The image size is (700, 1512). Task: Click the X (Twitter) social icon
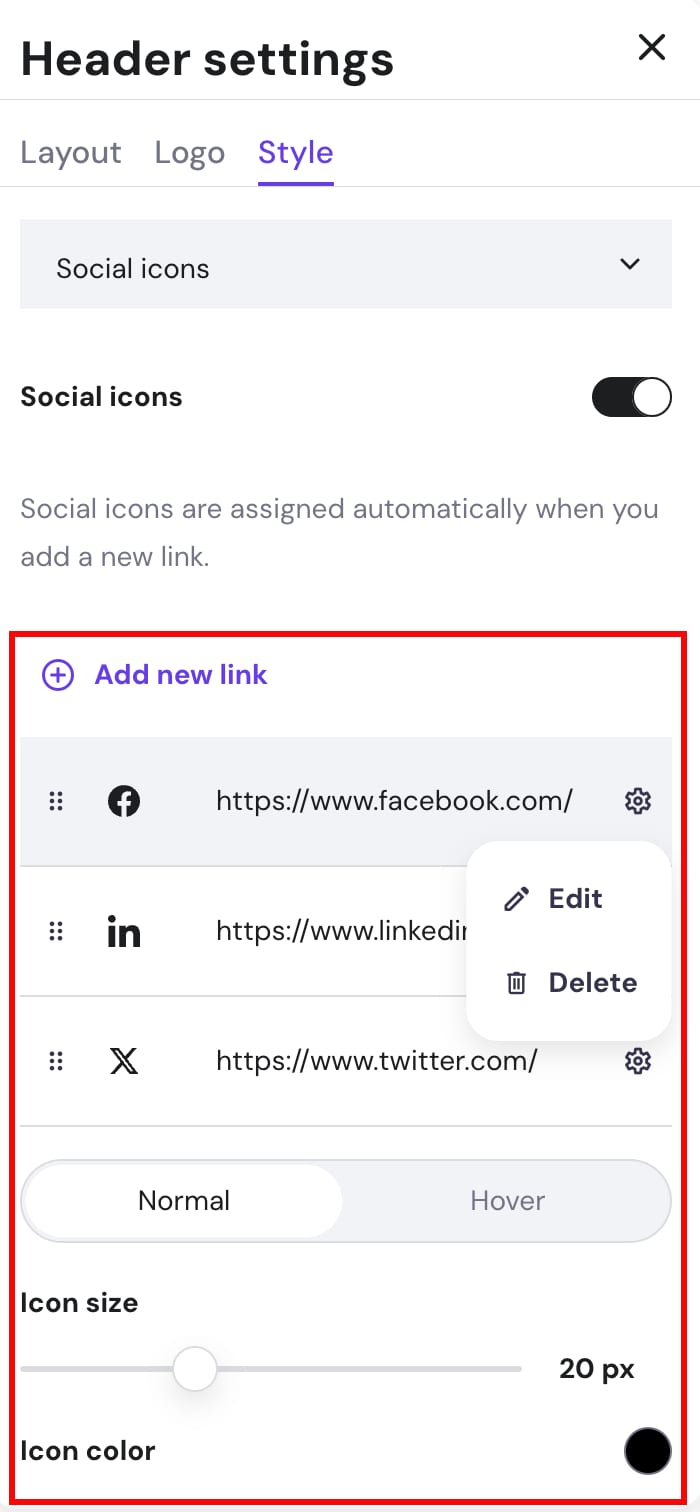coord(123,1061)
